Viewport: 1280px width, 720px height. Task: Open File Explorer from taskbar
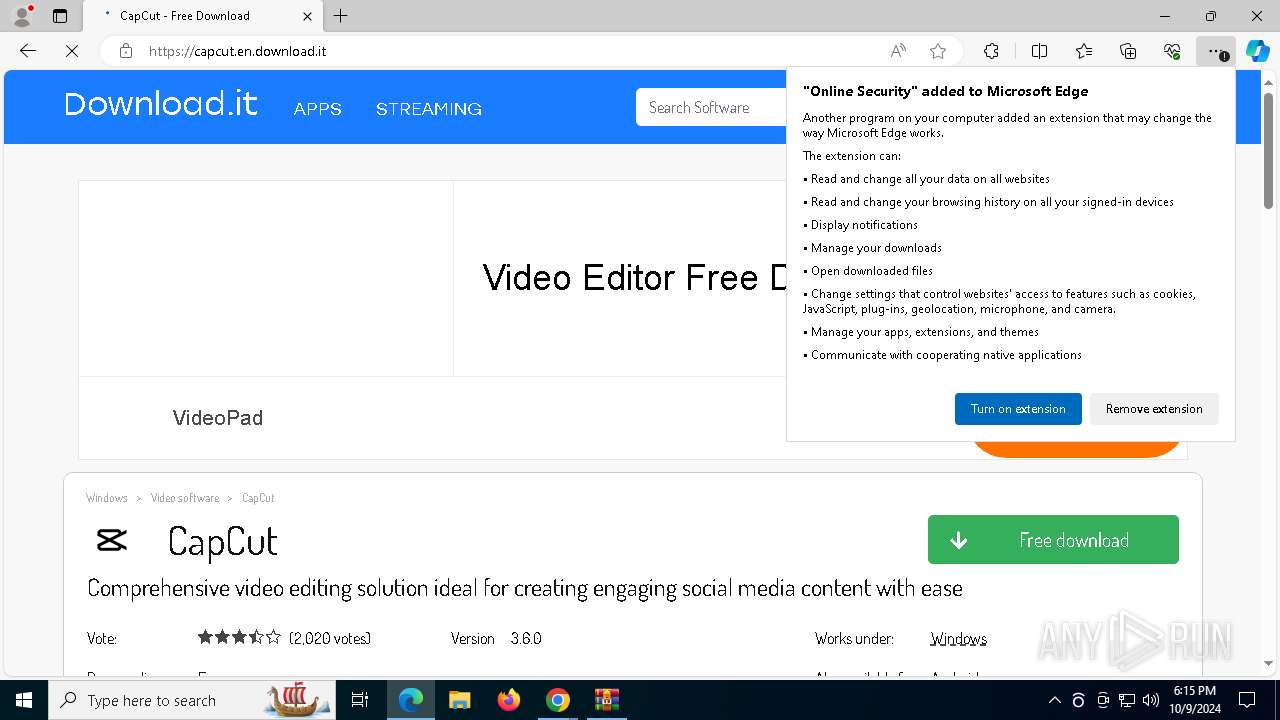click(x=460, y=700)
